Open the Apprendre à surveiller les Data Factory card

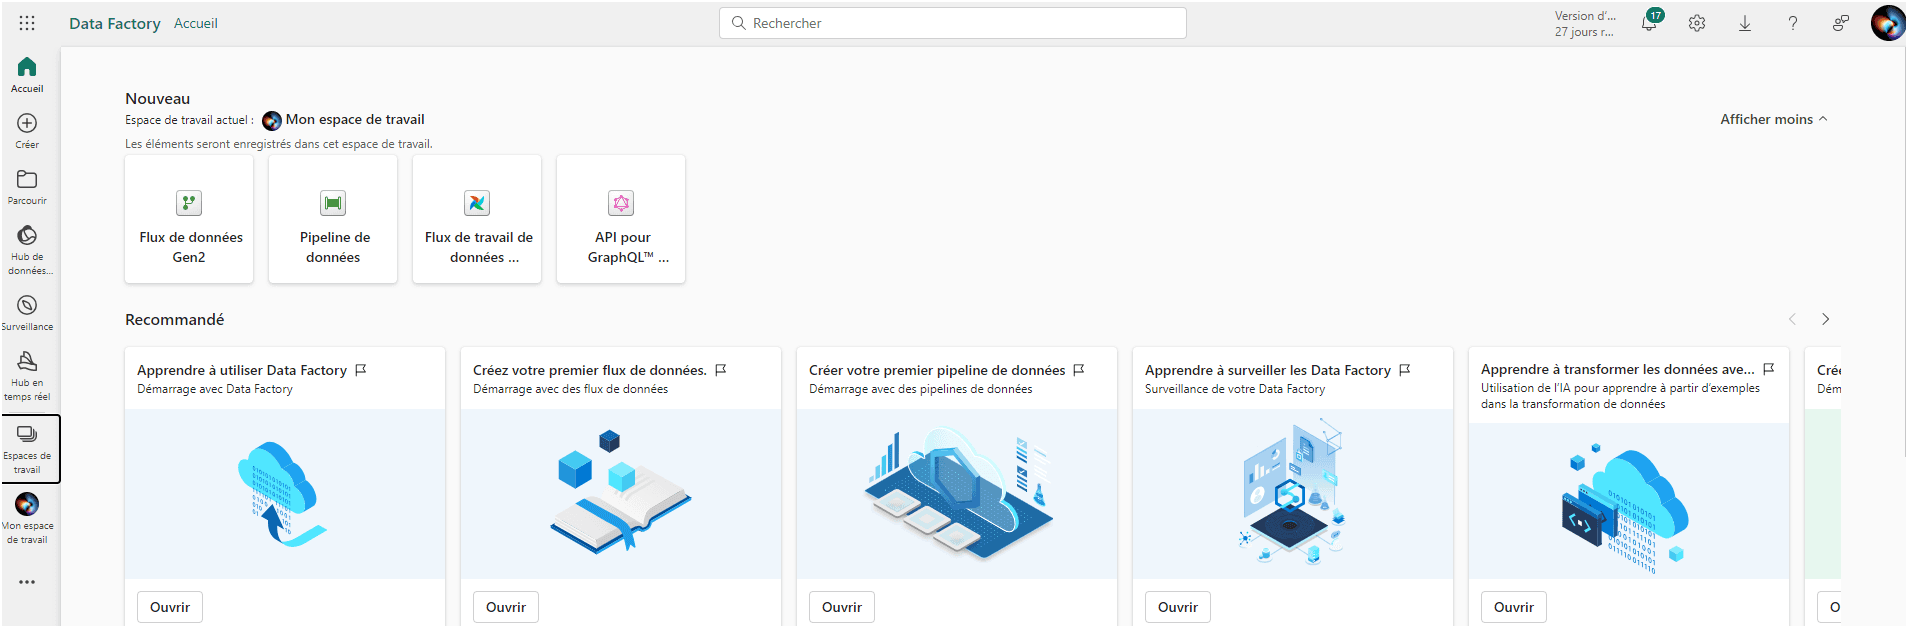tap(1178, 607)
